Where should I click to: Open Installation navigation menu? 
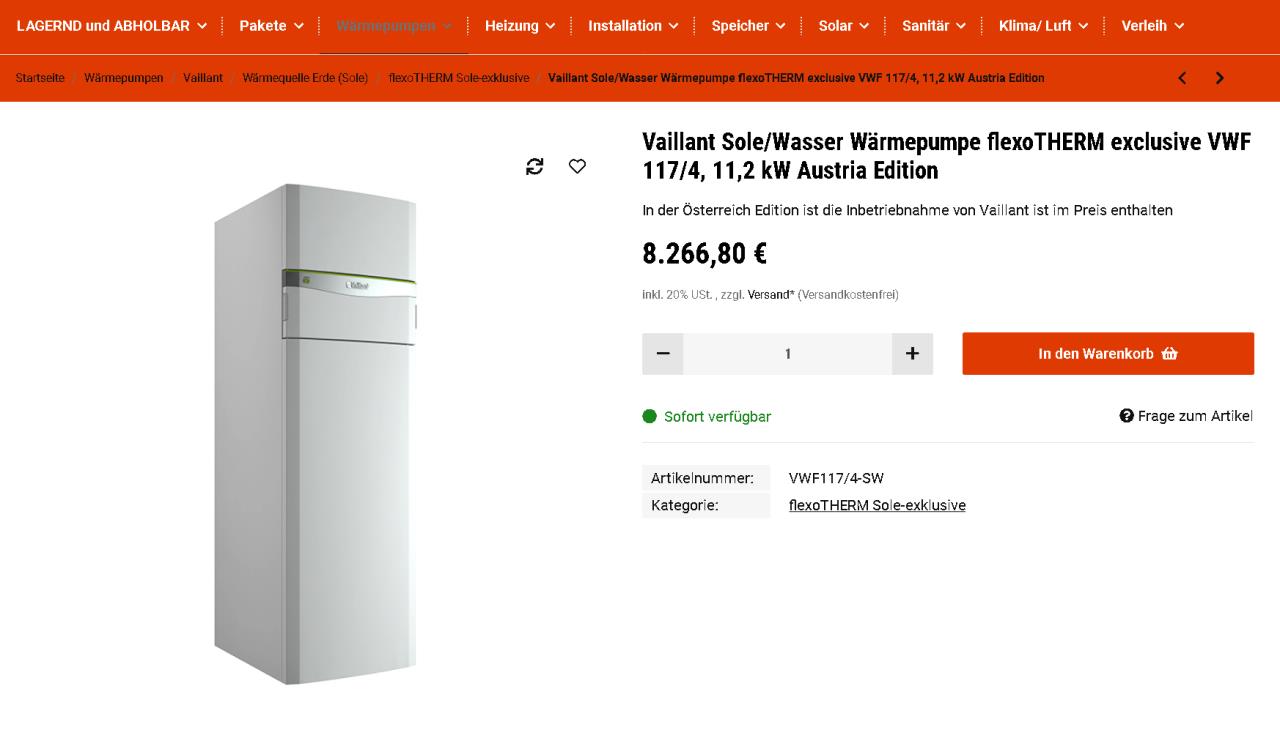pos(633,26)
